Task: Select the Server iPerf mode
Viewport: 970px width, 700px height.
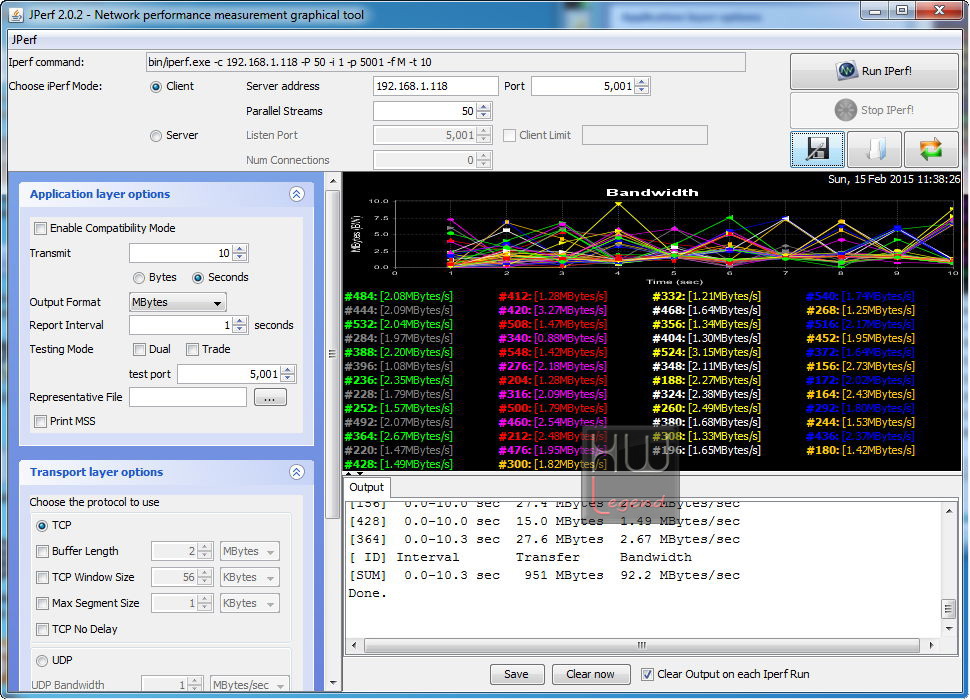Action: coord(156,135)
